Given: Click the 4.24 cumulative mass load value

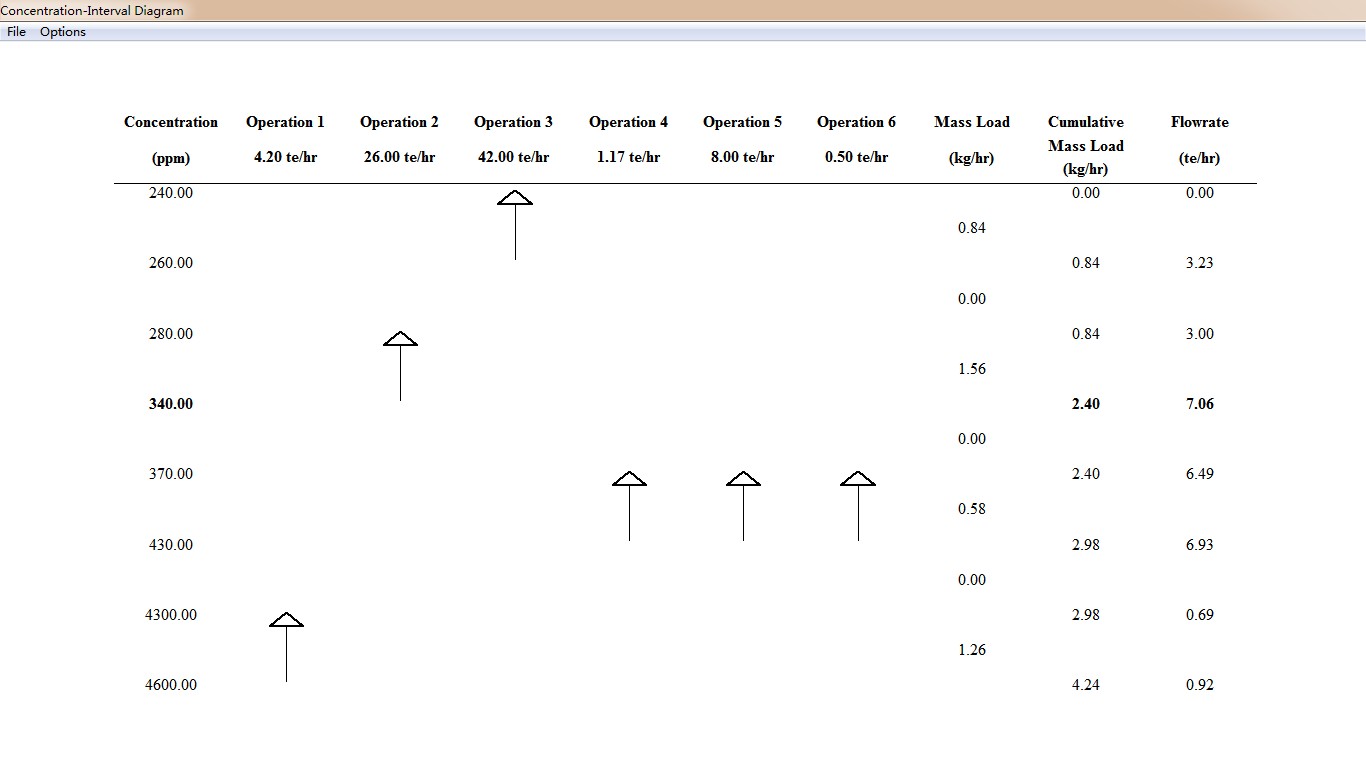Looking at the screenshot, I should (x=1086, y=685).
